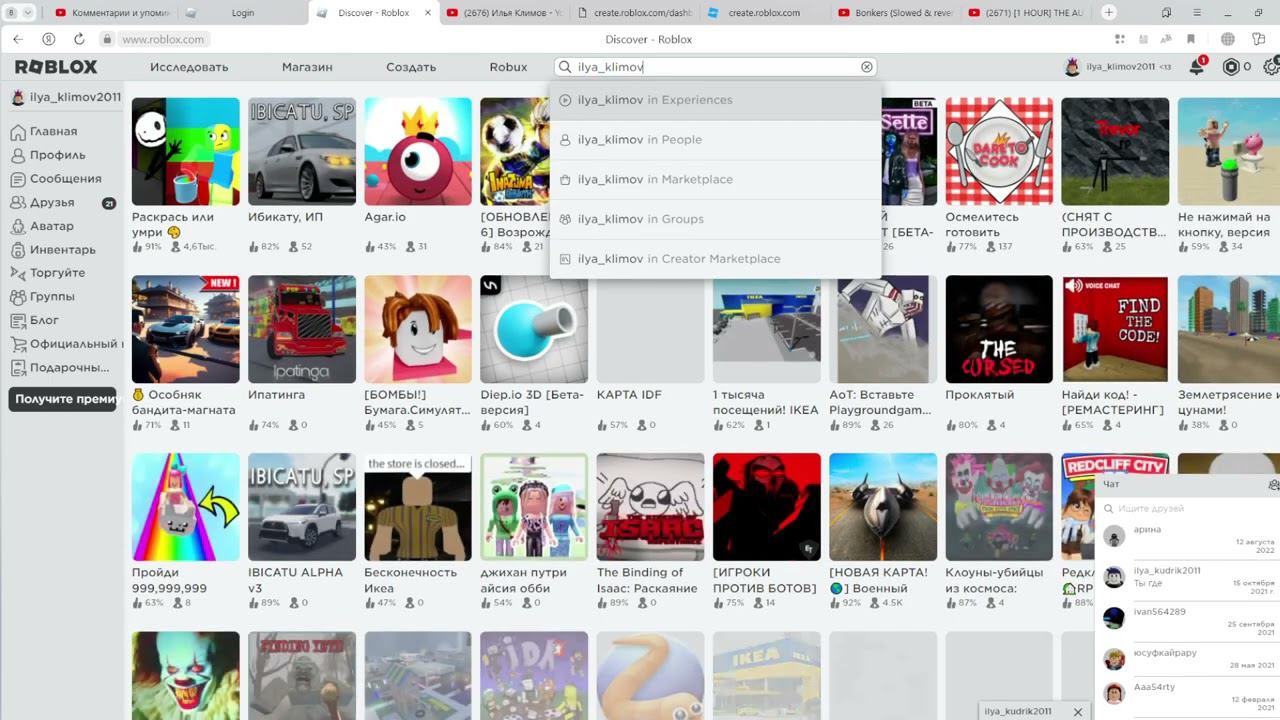Open the Diep.io 3D game thumbnail

point(534,329)
